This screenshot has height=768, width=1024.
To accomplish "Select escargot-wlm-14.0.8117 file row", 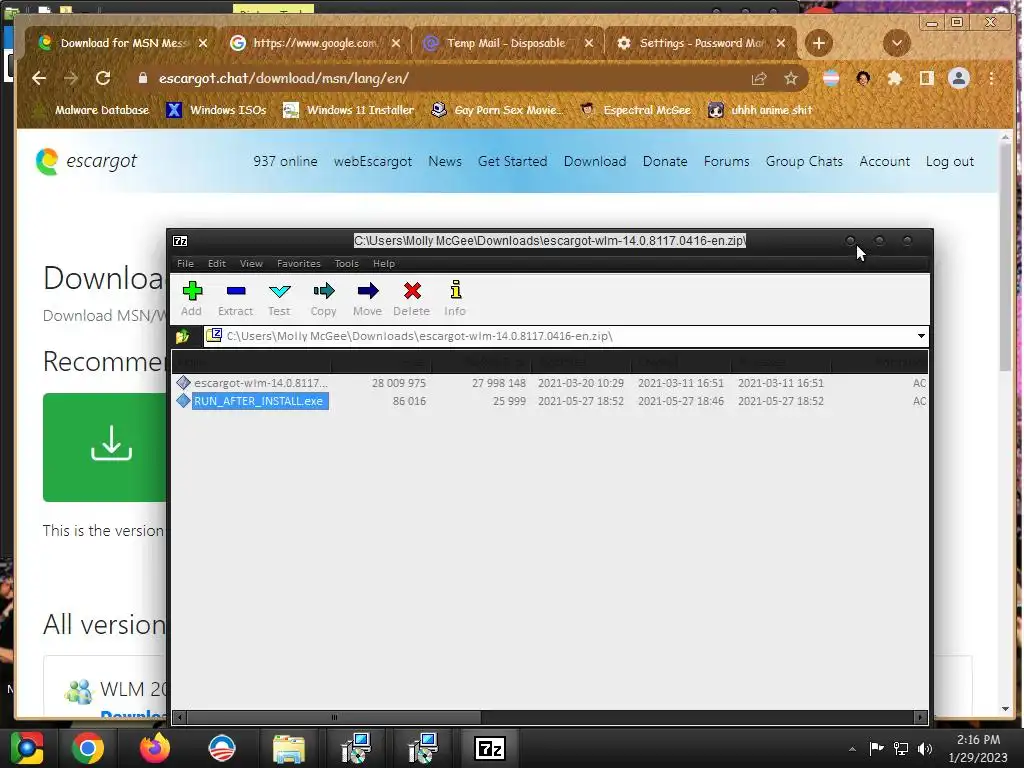I will [x=549, y=383].
